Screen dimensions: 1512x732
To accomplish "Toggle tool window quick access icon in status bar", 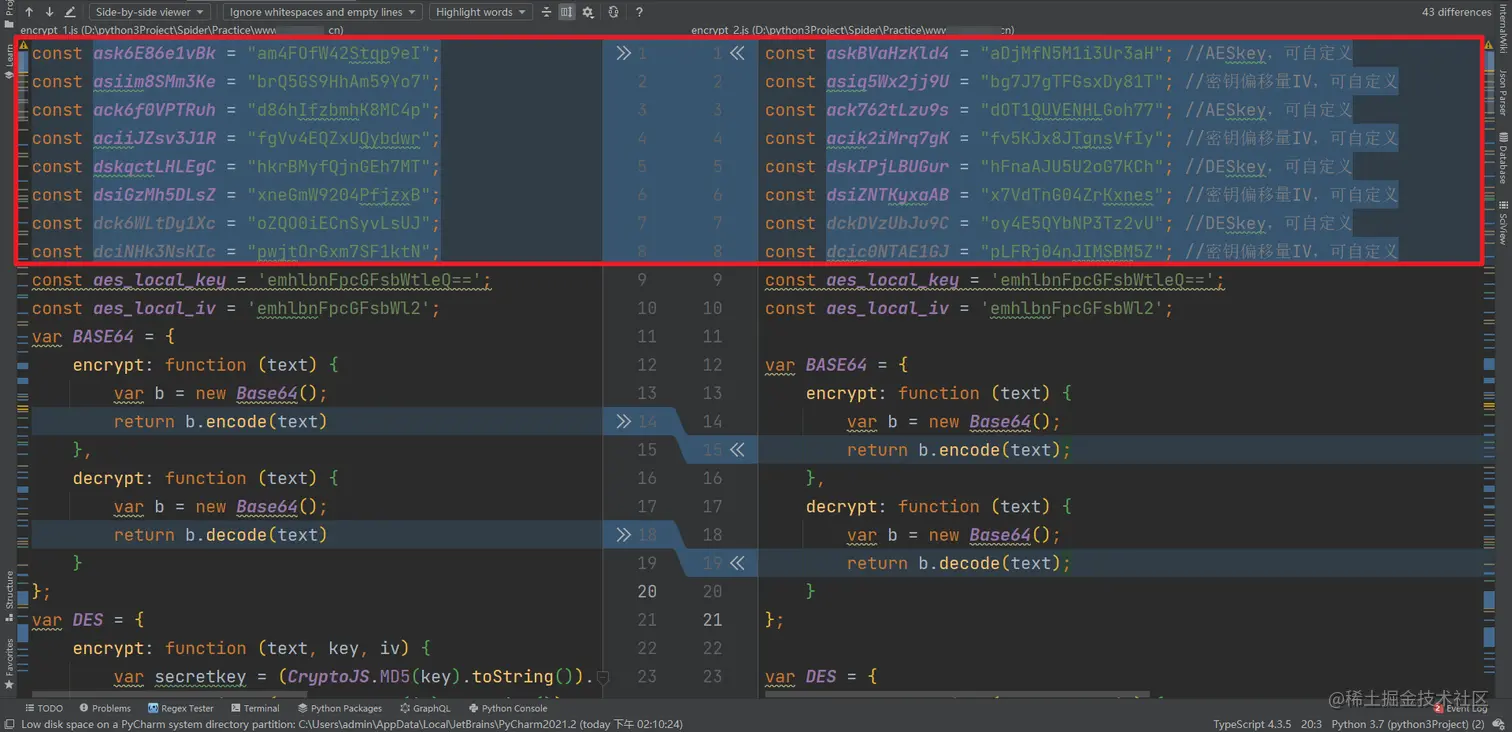I will [x=8, y=724].
